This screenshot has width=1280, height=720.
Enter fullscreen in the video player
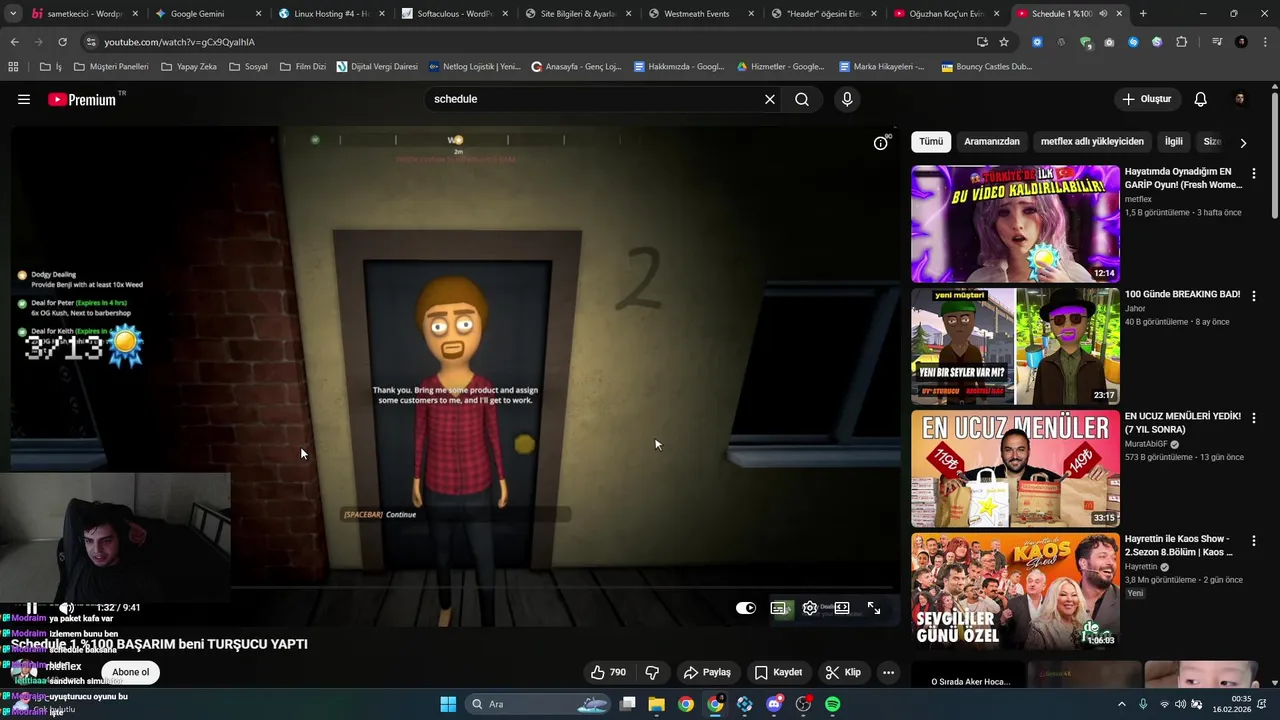[x=874, y=608]
